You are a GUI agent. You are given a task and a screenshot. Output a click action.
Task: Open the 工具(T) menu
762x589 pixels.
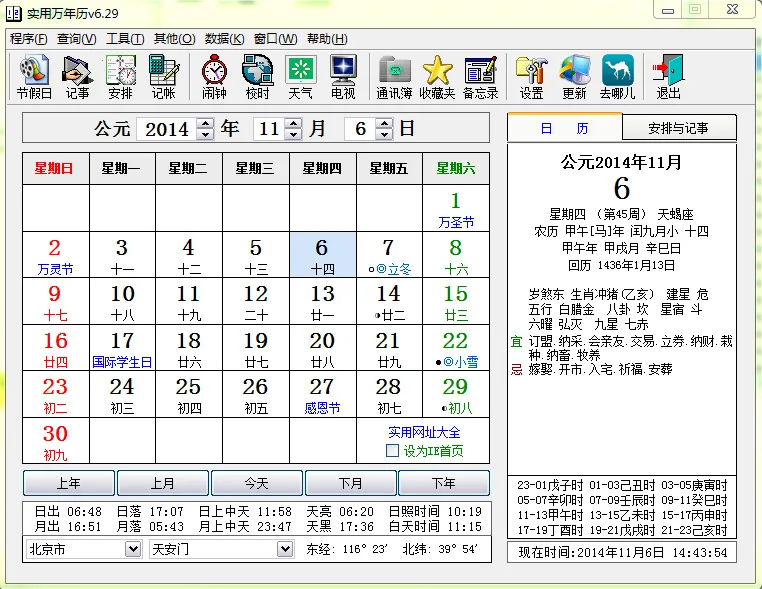click(125, 39)
